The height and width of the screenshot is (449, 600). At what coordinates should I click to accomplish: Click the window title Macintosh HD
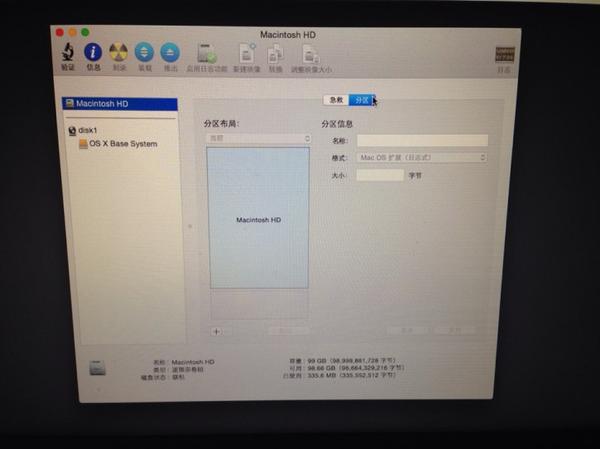click(x=288, y=35)
